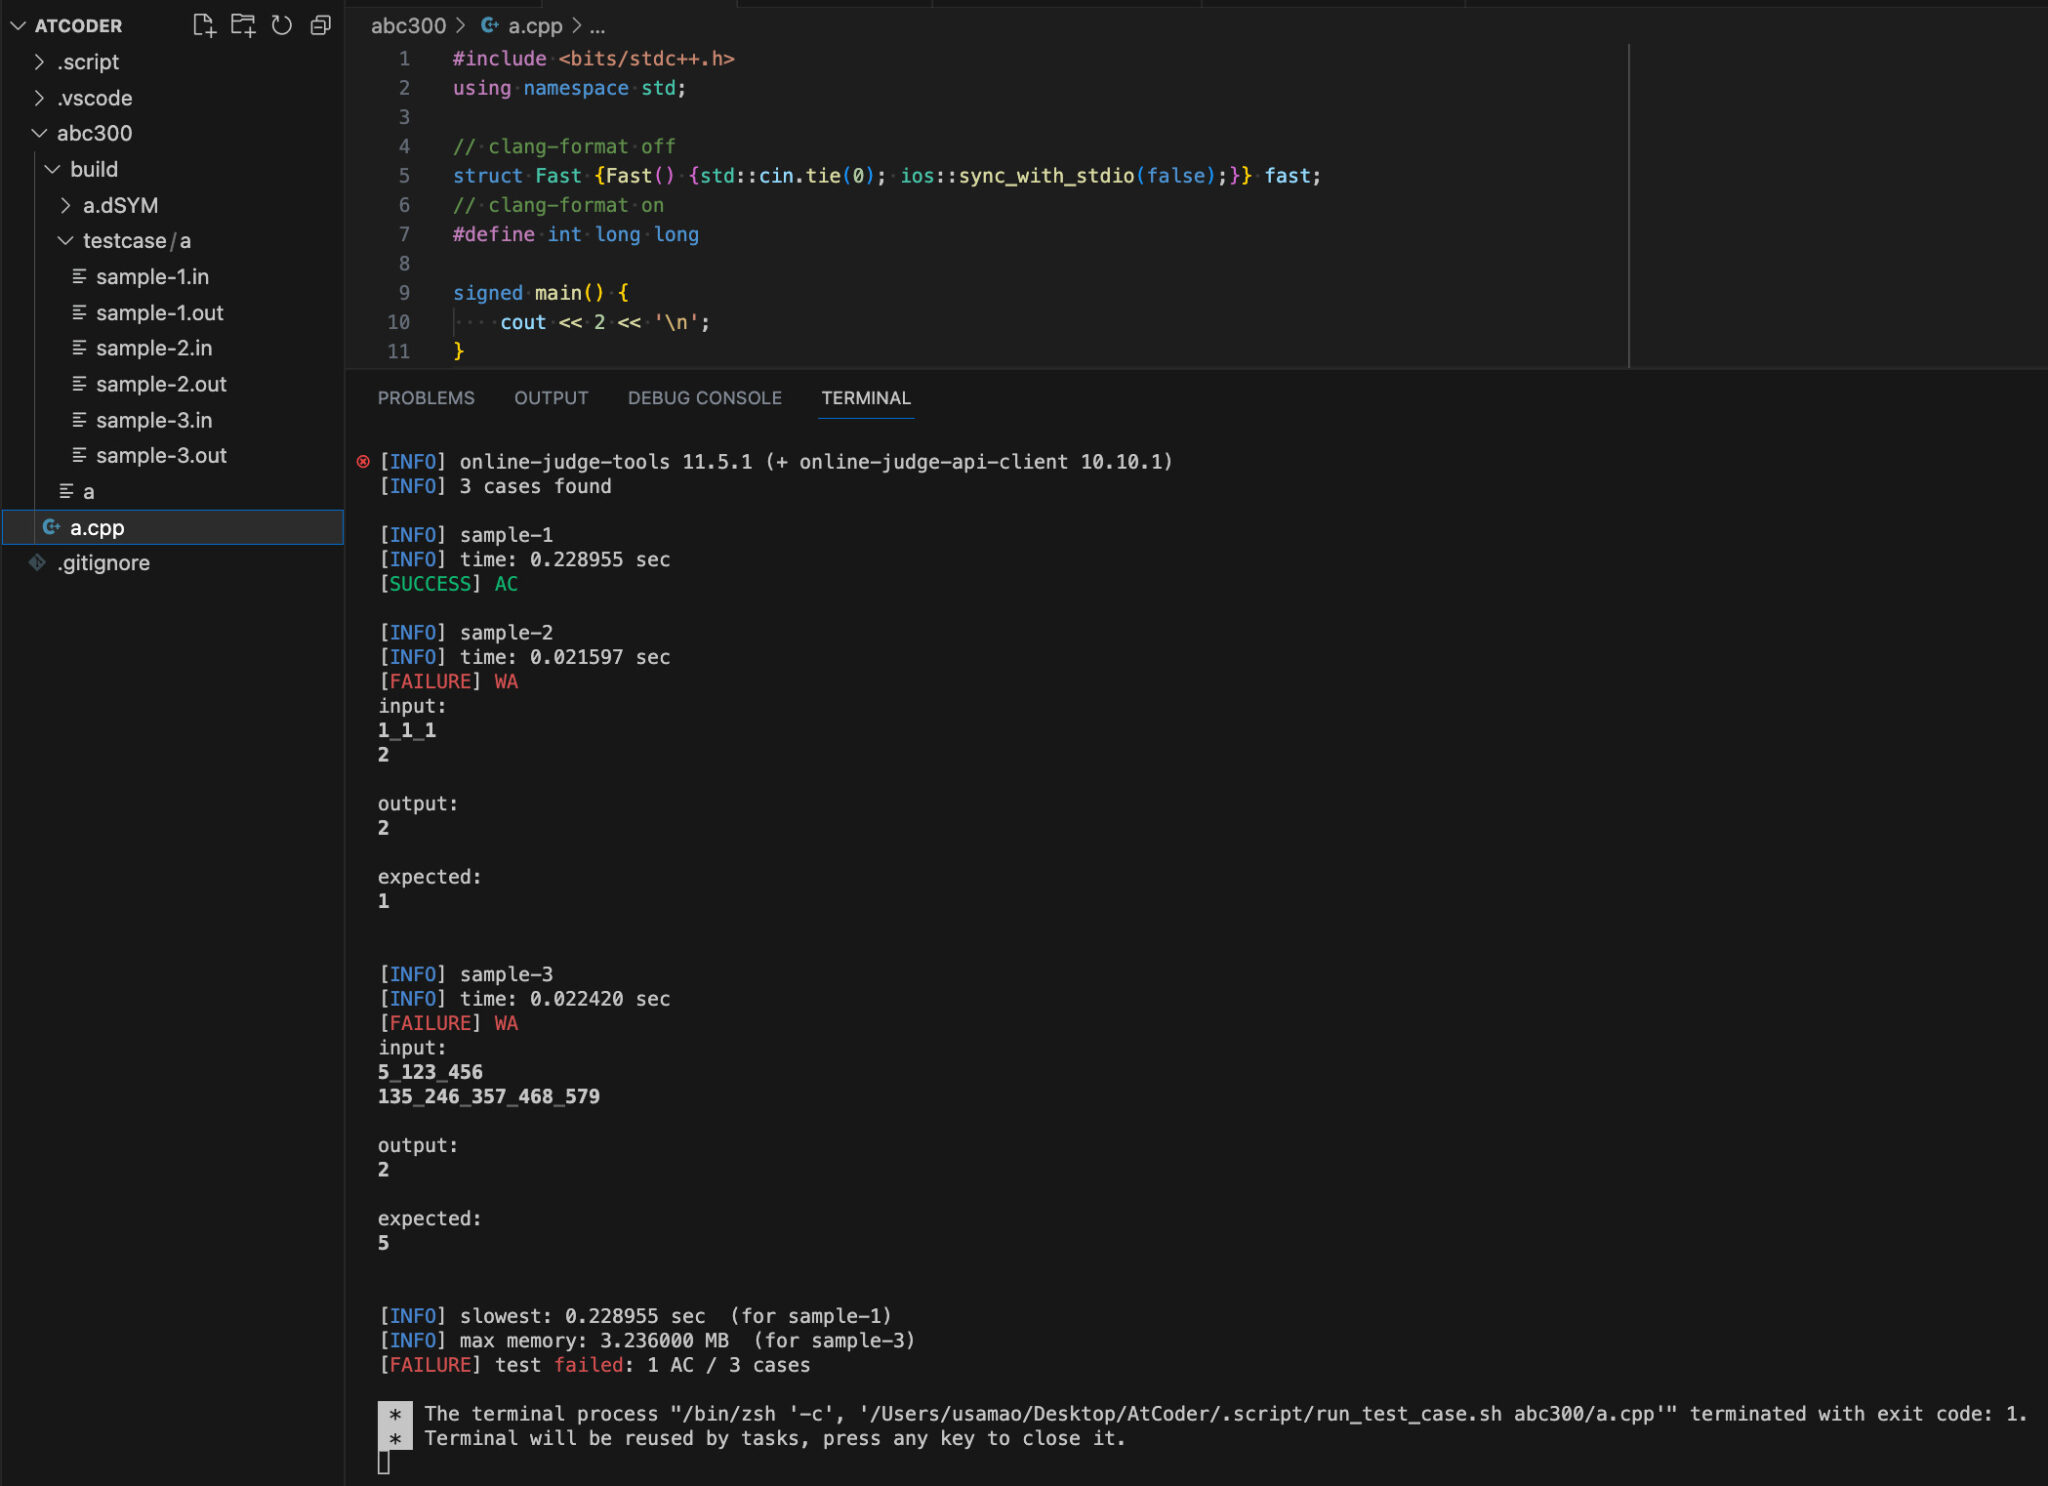Image resolution: width=2048 pixels, height=1486 pixels.
Task: Create a new folder in the Explorer
Action: 243,25
